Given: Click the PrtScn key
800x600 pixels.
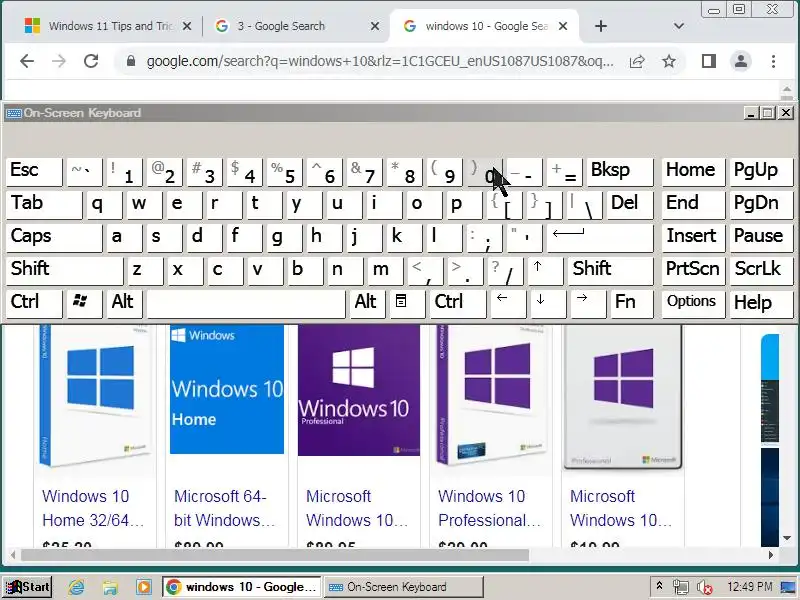Looking at the screenshot, I should [693, 269].
